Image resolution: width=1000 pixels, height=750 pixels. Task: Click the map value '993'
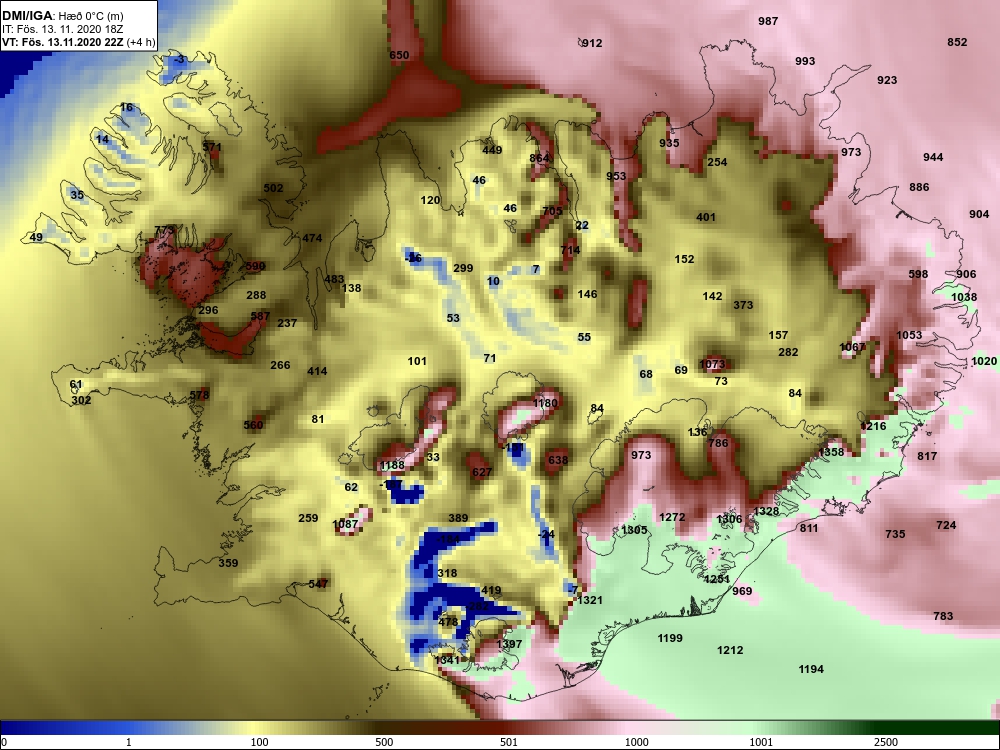coord(805,61)
